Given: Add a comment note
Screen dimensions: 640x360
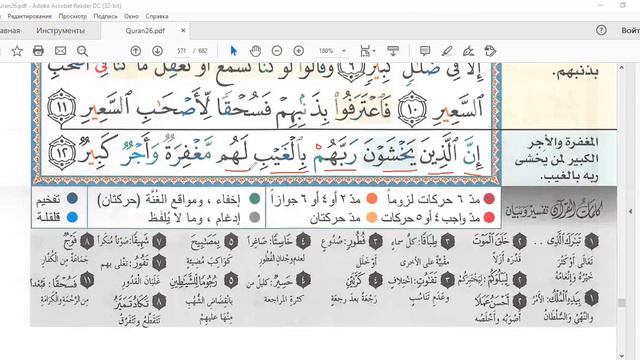Looking at the screenshot, I should click(425, 51).
